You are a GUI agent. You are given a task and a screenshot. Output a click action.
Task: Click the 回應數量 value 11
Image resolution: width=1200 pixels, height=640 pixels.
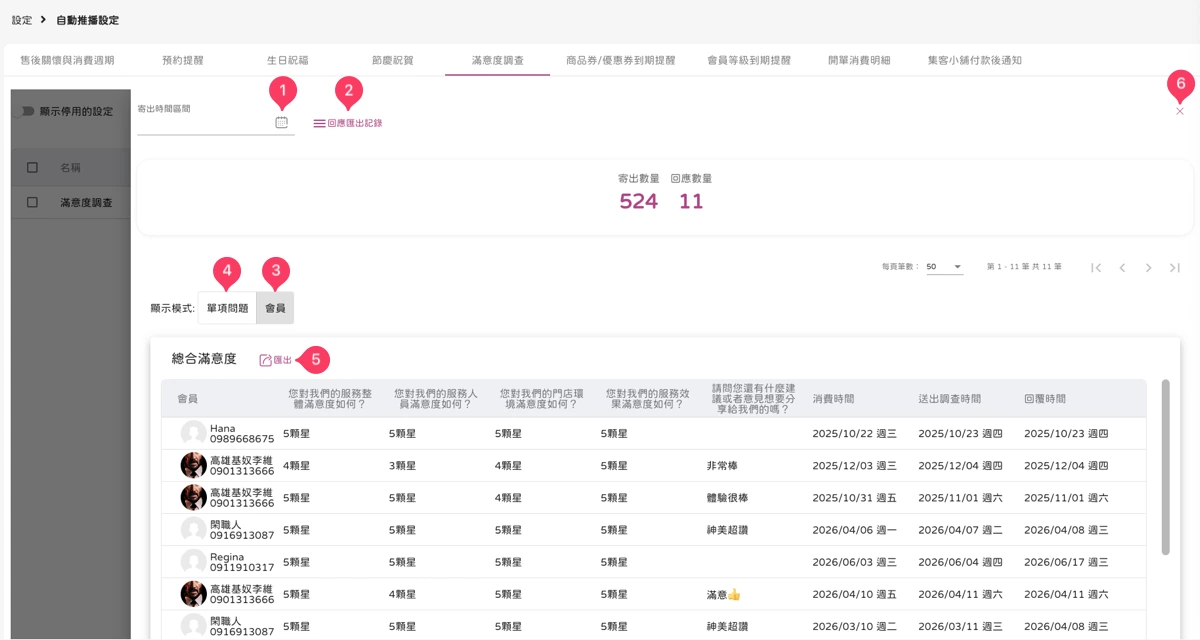pyautogui.click(x=691, y=201)
